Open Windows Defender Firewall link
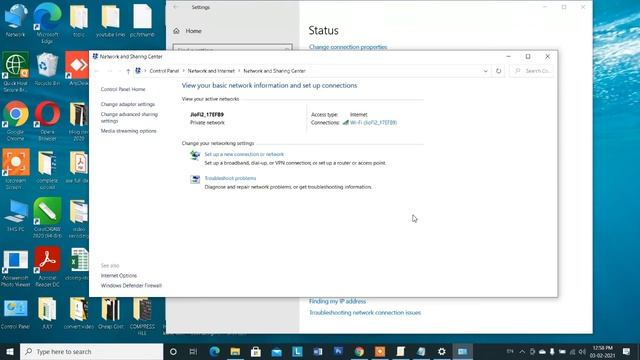Screen dimensions: 640x360 [131, 285]
